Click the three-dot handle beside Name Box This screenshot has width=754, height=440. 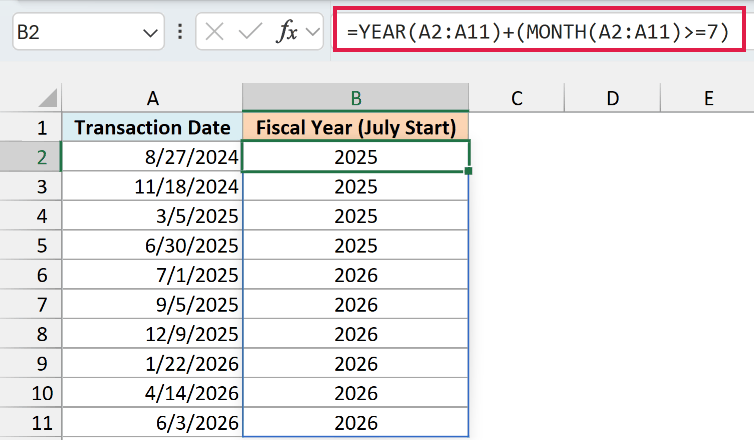click(180, 32)
